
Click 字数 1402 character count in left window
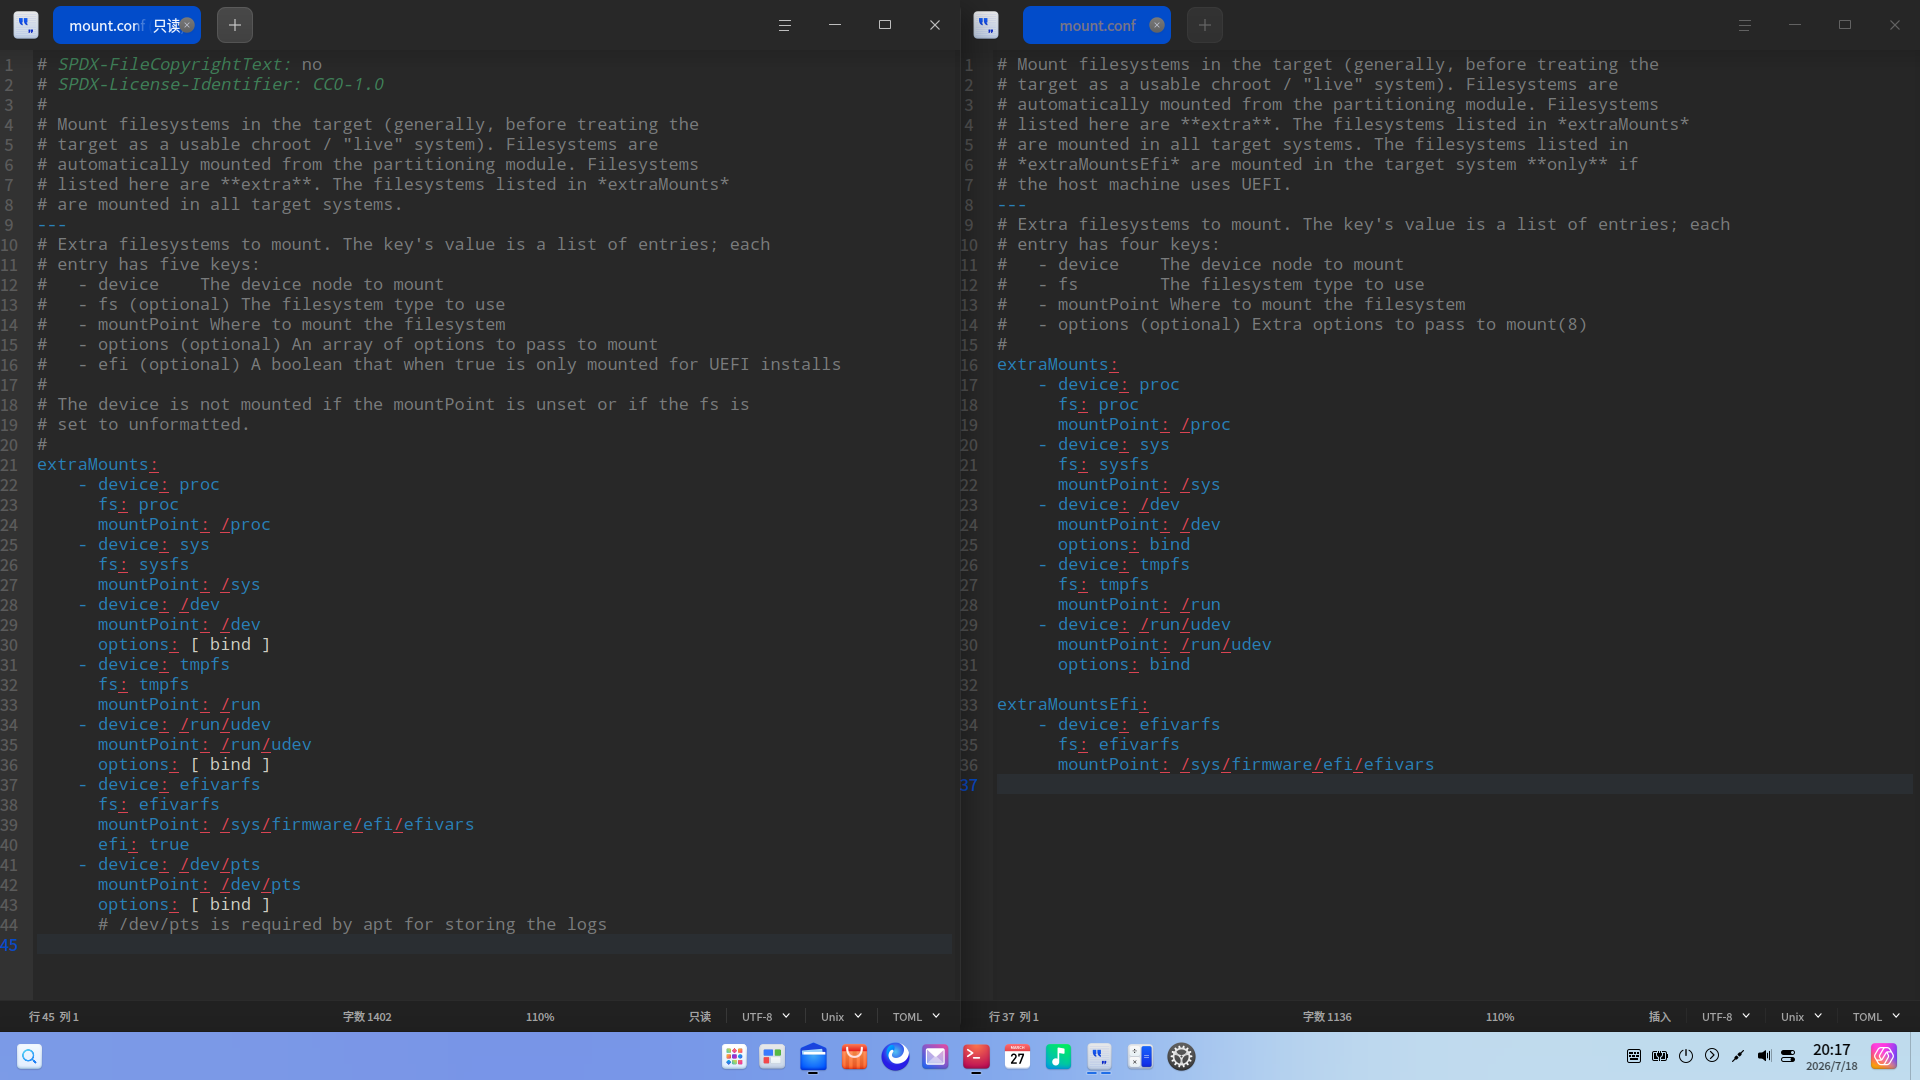pyautogui.click(x=367, y=1016)
